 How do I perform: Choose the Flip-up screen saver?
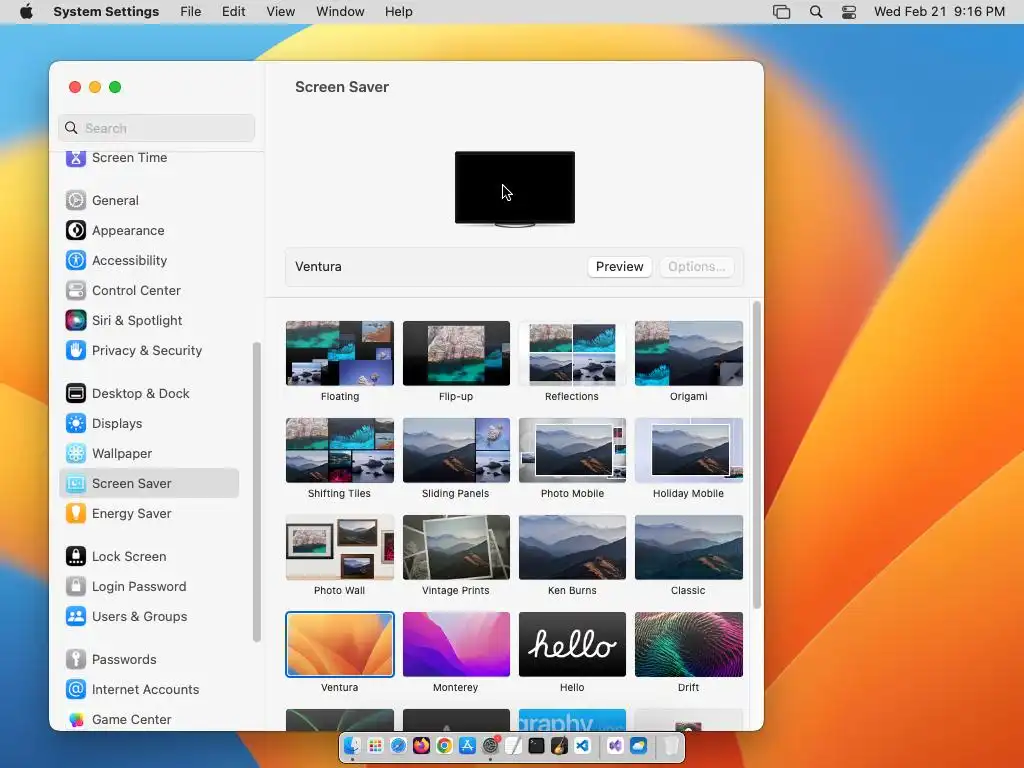(456, 353)
